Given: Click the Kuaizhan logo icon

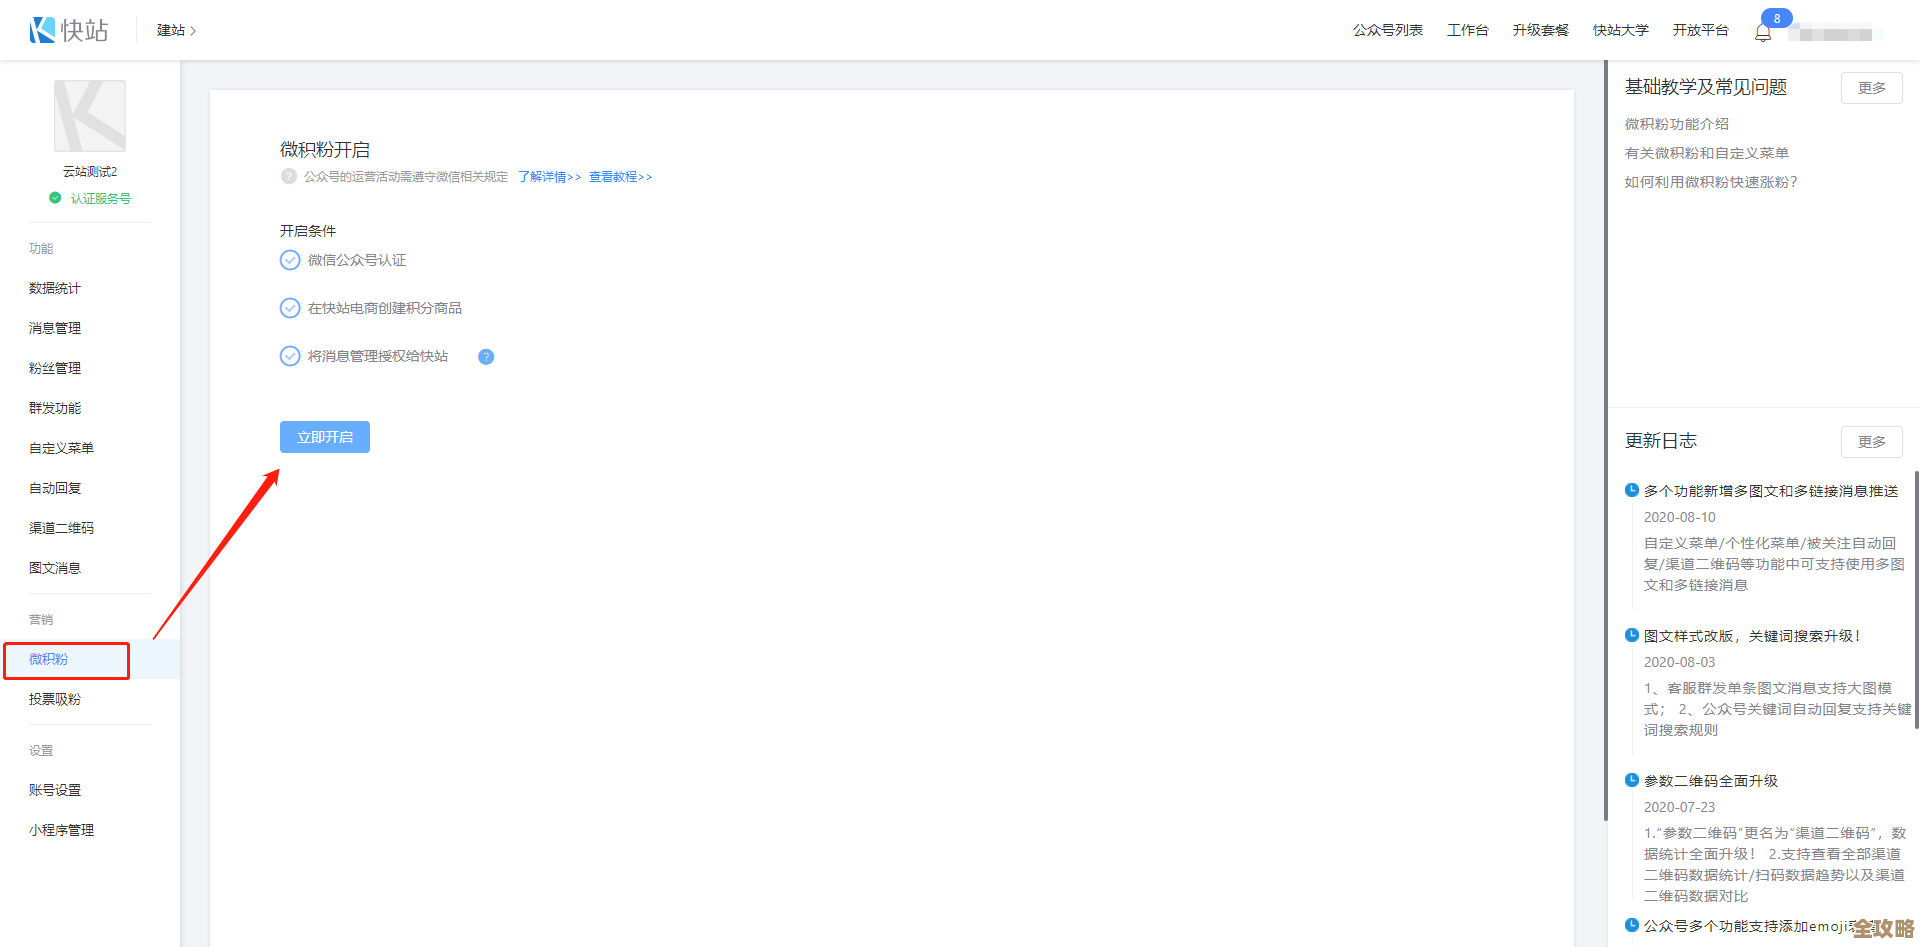Looking at the screenshot, I should (x=42, y=30).
